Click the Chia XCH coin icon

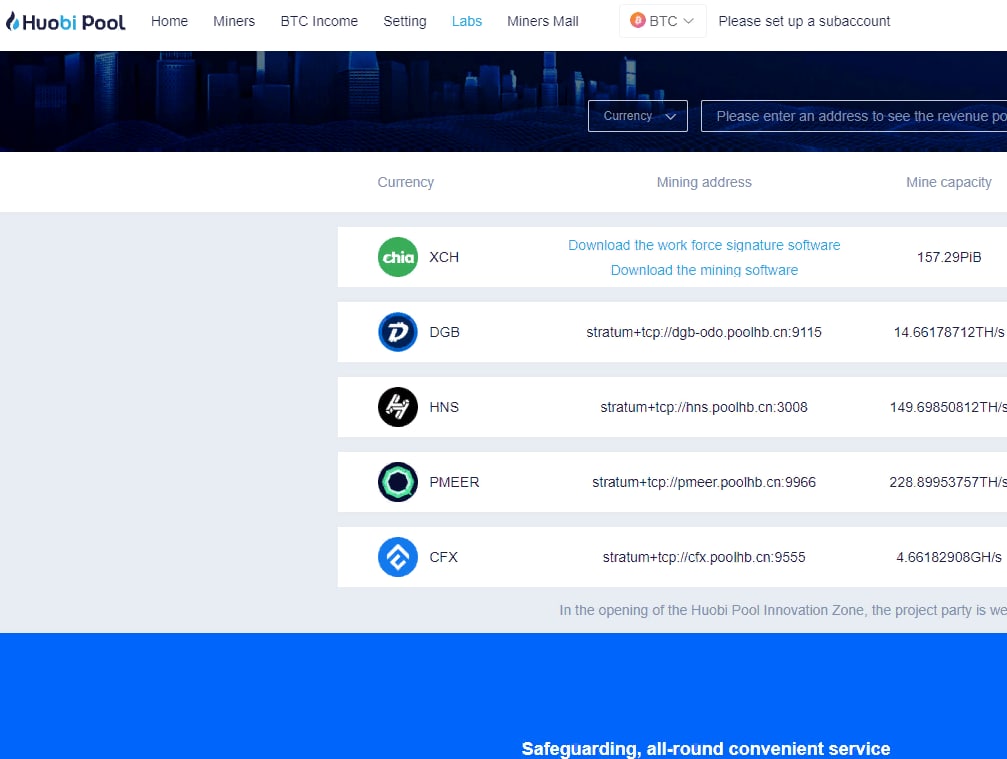tap(398, 257)
